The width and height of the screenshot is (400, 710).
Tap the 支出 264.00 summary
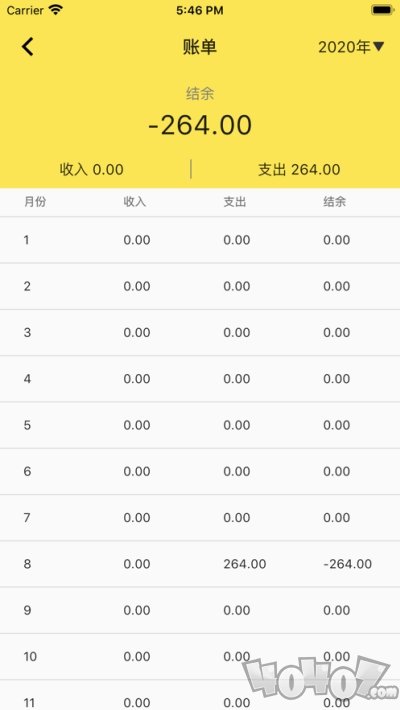tap(299, 169)
